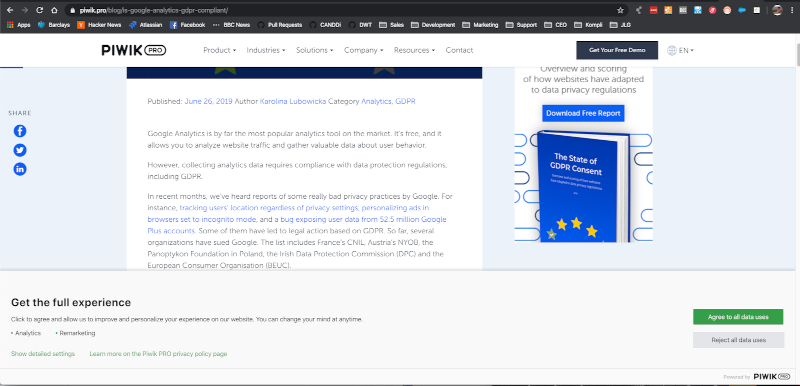The height and width of the screenshot is (386, 800).
Task: Share the article on Twitter
Action: tap(20, 150)
